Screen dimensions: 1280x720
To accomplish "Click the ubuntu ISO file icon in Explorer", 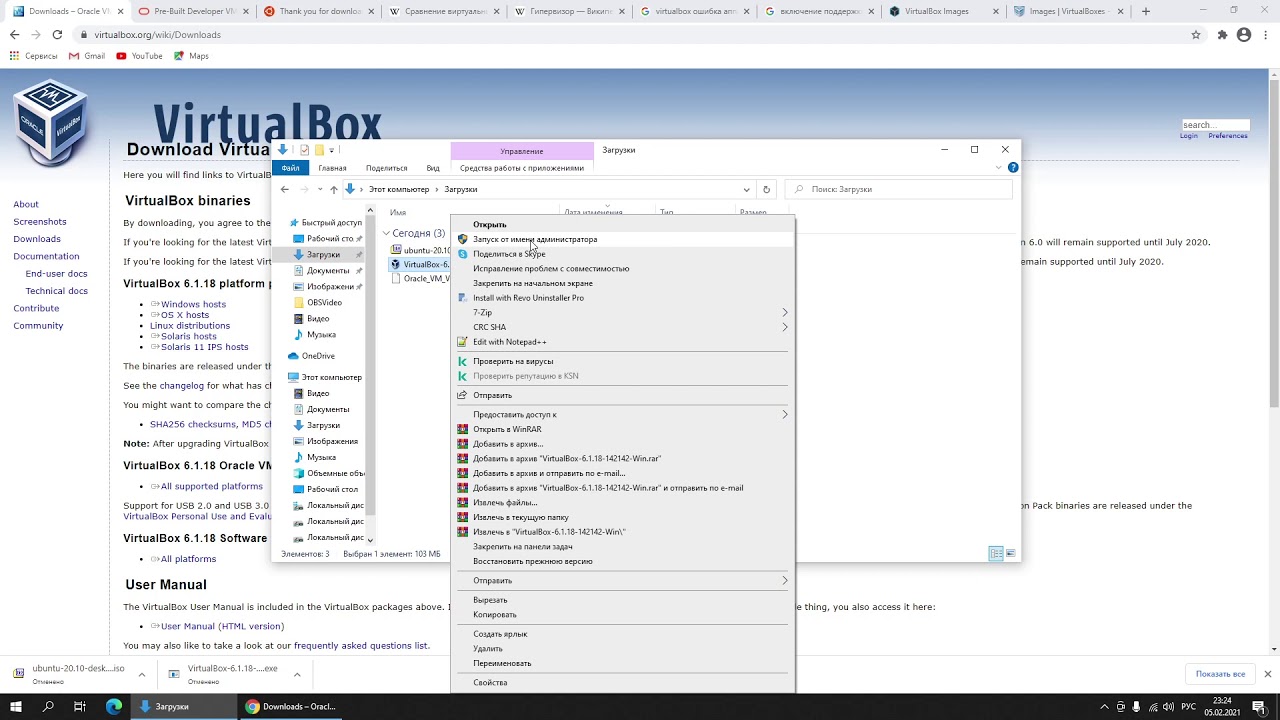I will 396,250.
